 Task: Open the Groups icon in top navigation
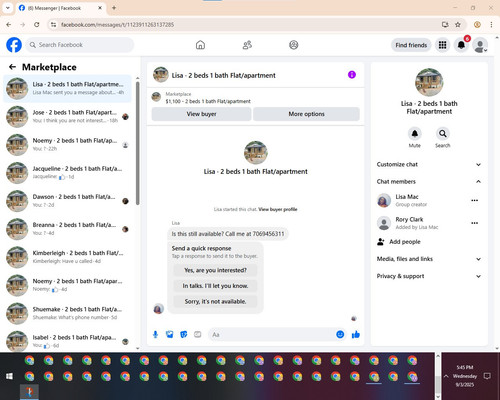pyautogui.click(x=294, y=45)
